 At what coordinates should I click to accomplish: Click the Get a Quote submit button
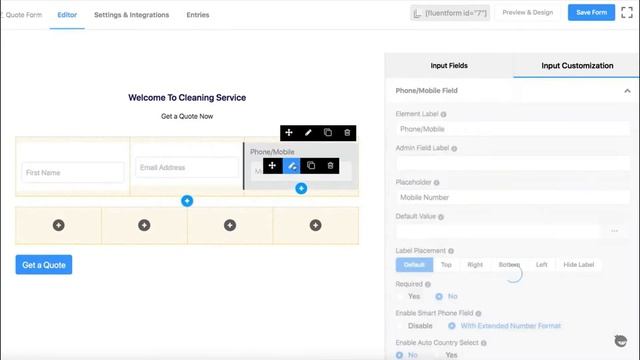44,265
